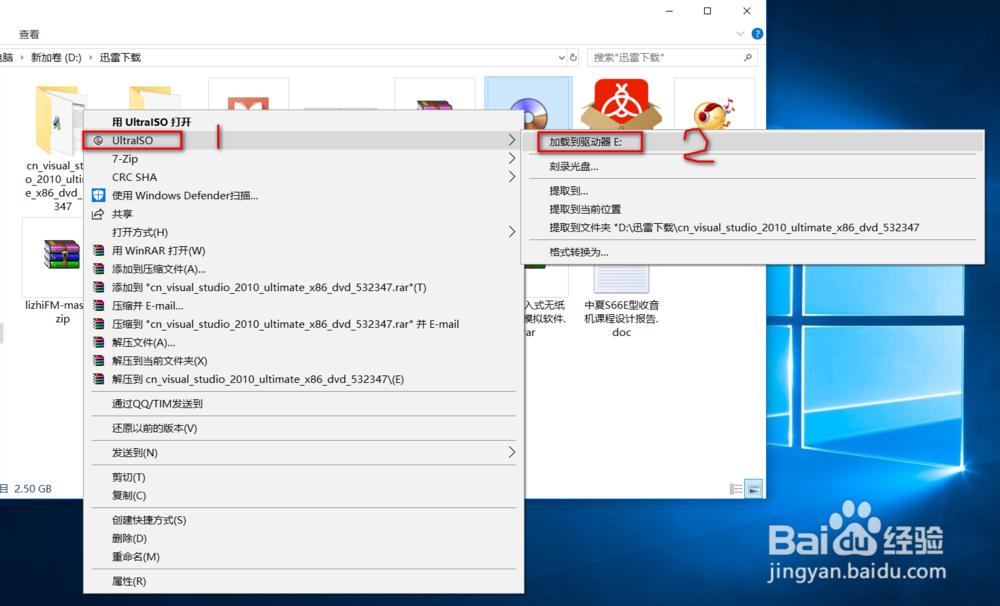Select the yellow smiley music icon
The height and width of the screenshot is (606, 1000).
(714, 114)
